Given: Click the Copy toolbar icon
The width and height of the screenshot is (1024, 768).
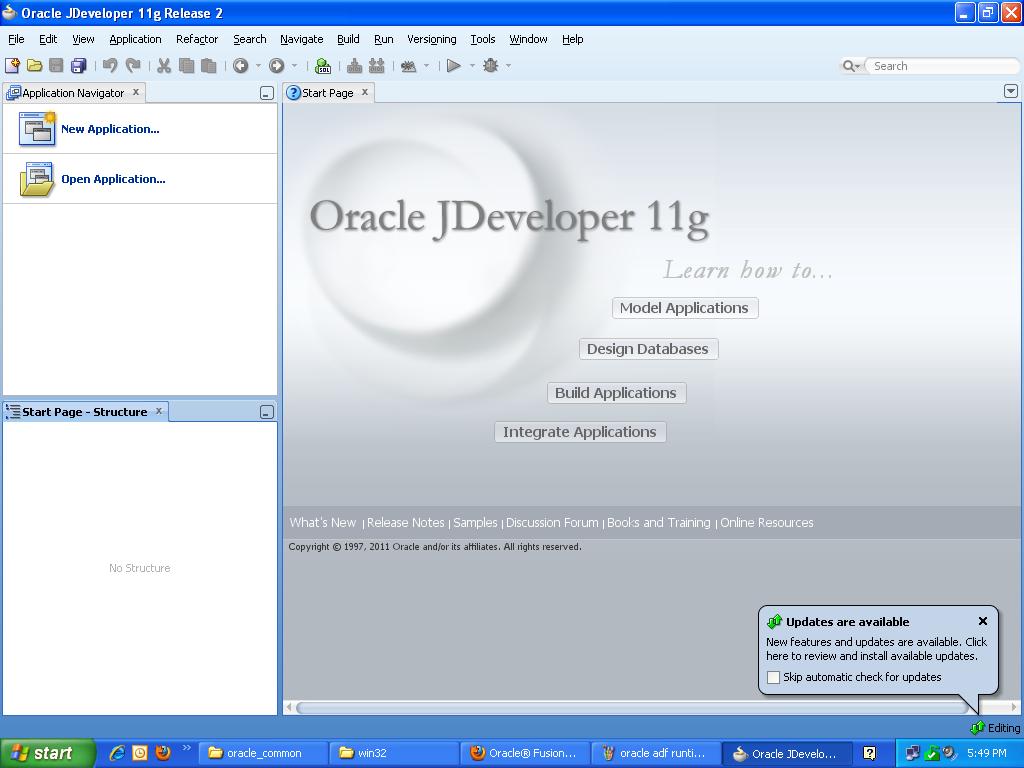Looking at the screenshot, I should pos(186,65).
